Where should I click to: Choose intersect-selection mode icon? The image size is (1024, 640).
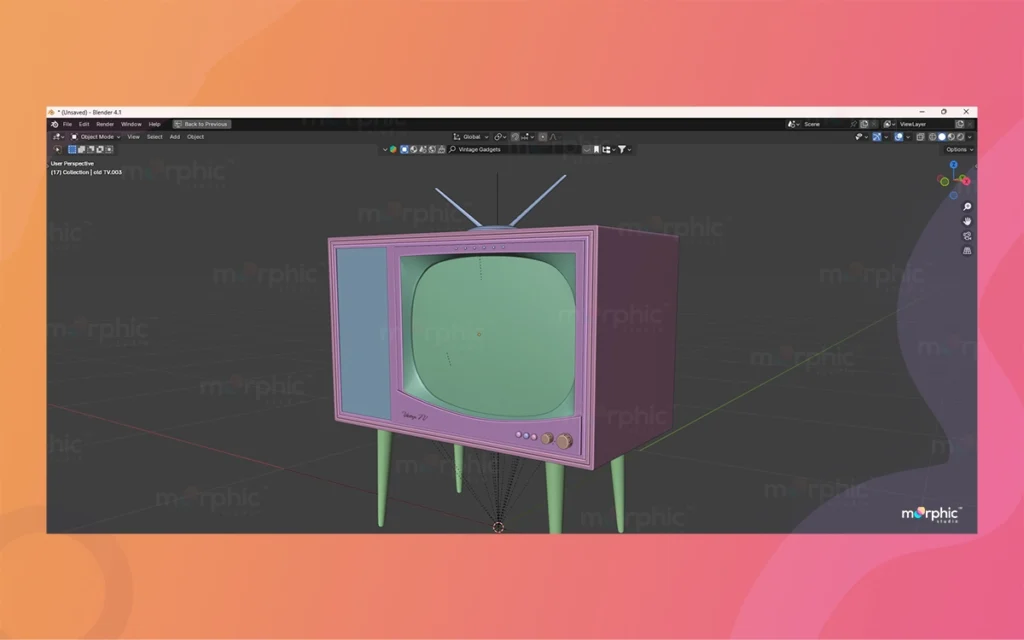pyautogui.click(x=109, y=150)
